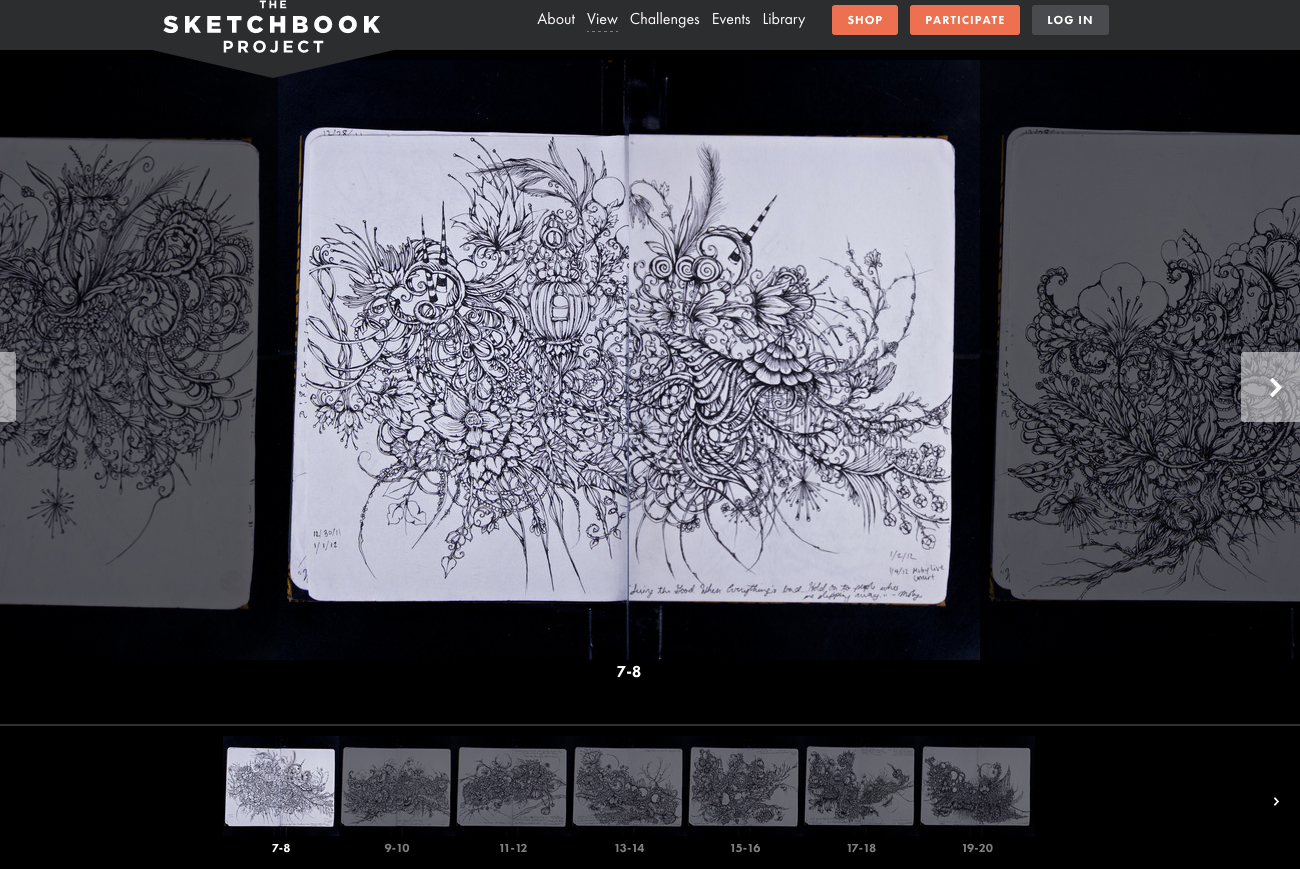The width and height of the screenshot is (1300, 869).
Task: Select the pages 9-10 thumbnail
Action: click(x=397, y=786)
